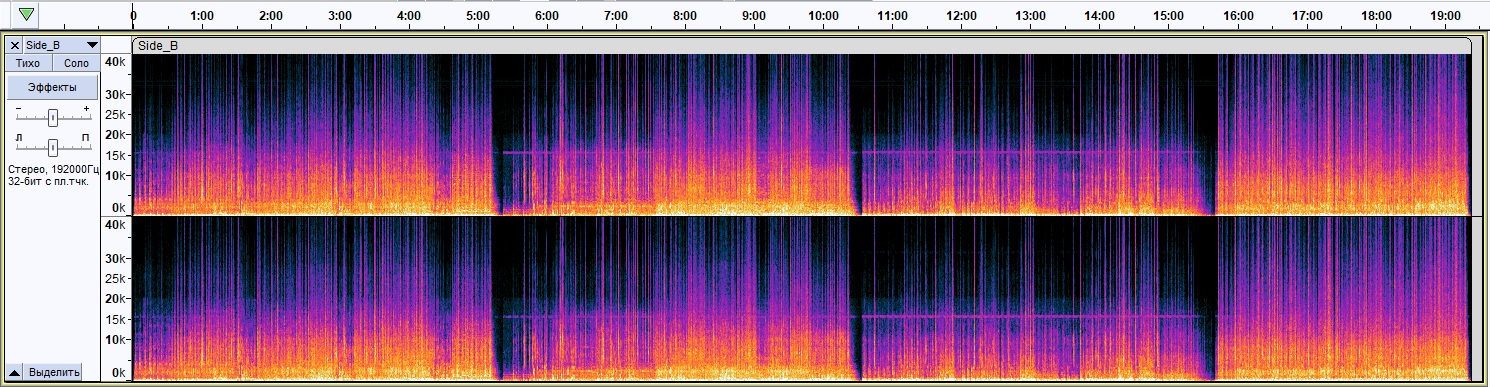Viewport: 1490px width, 387px height.
Task: Close the Side_B track with the X button
Action: tap(14, 46)
